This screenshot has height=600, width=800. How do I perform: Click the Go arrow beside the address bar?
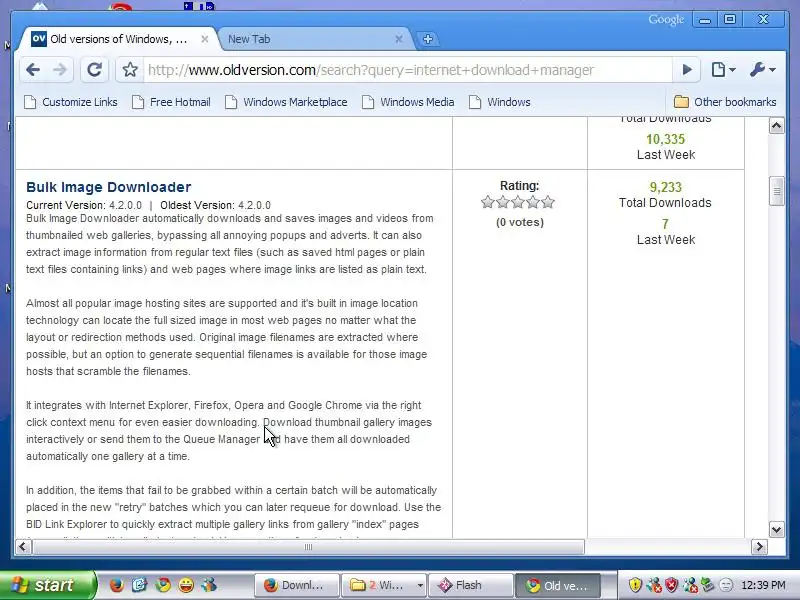[x=687, y=69]
